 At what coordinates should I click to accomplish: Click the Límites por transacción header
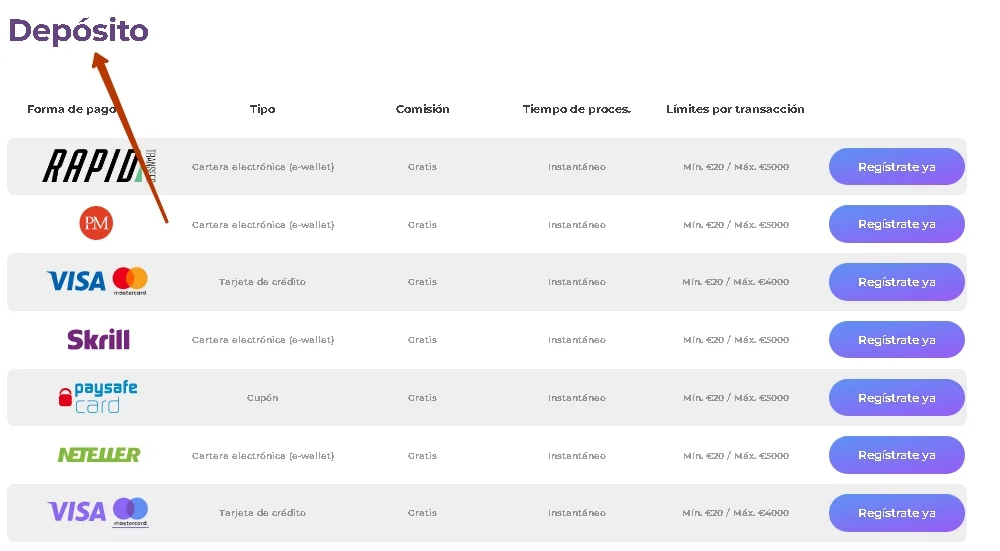(735, 109)
